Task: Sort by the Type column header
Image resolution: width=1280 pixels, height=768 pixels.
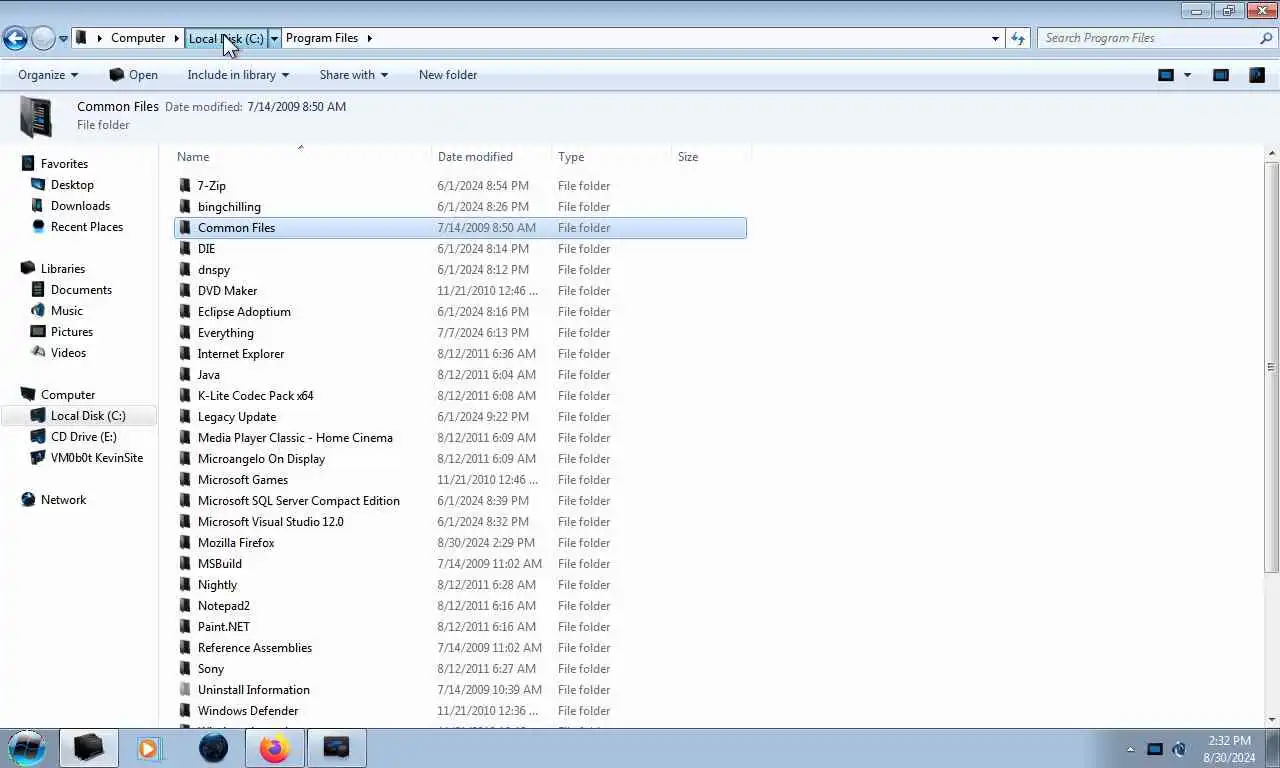Action: pyautogui.click(x=612, y=157)
